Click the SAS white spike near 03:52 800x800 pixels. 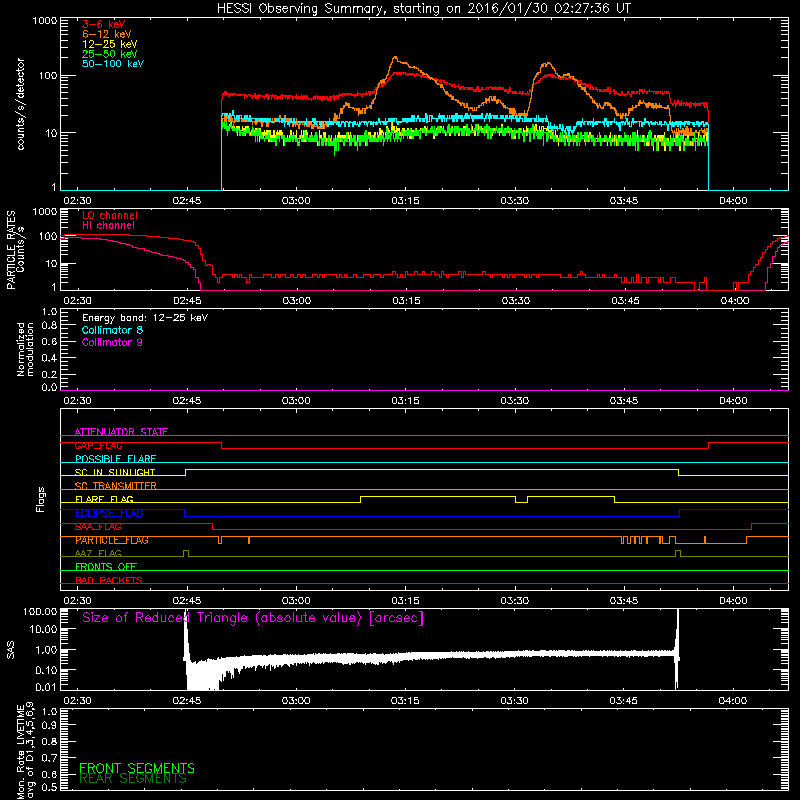click(x=677, y=648)
